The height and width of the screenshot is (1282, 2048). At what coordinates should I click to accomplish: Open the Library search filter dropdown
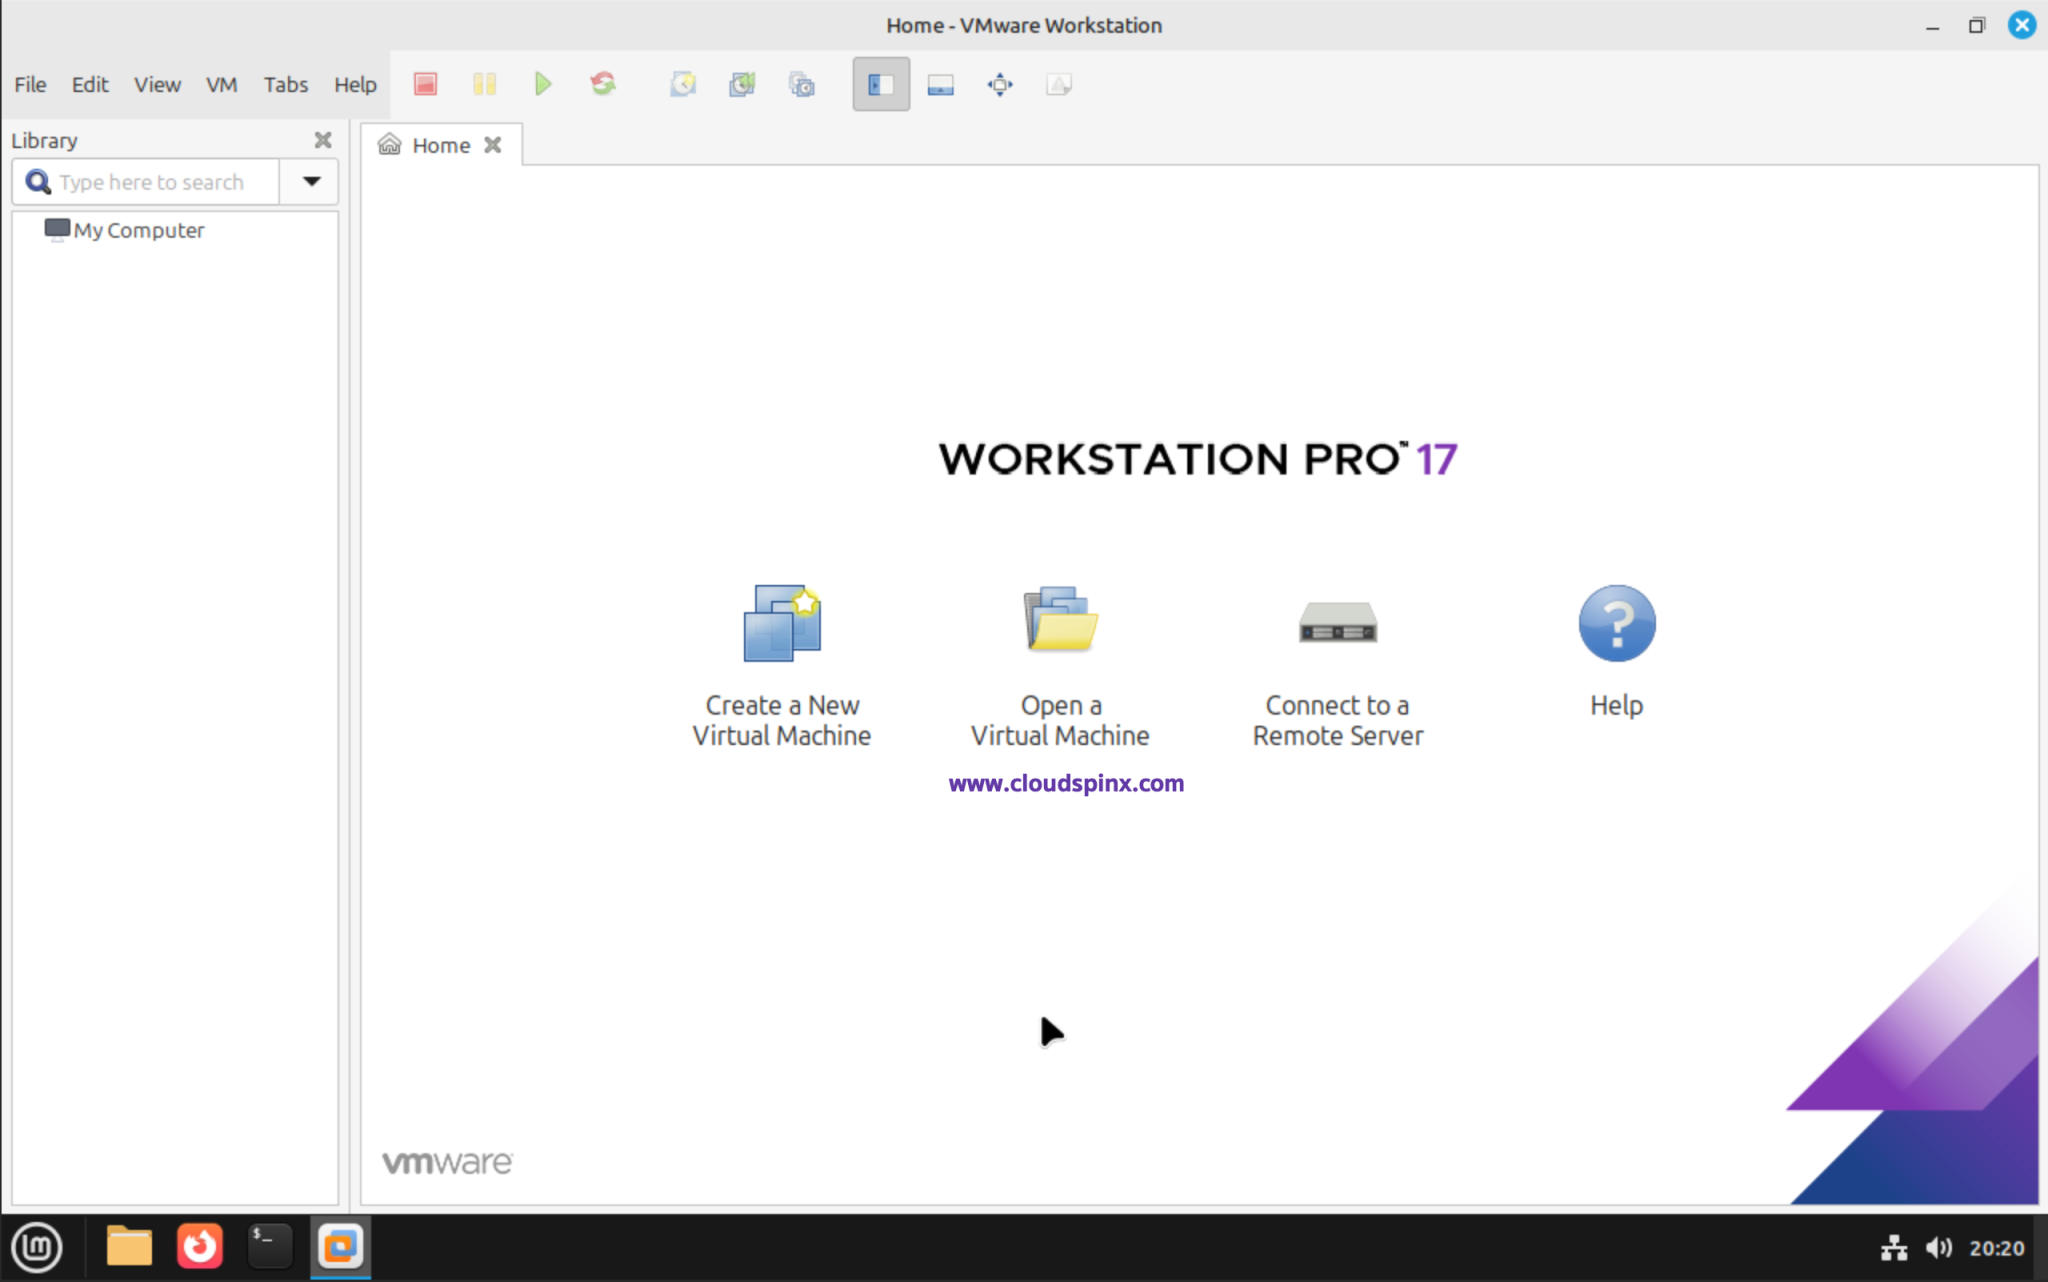tap(310, 181)
